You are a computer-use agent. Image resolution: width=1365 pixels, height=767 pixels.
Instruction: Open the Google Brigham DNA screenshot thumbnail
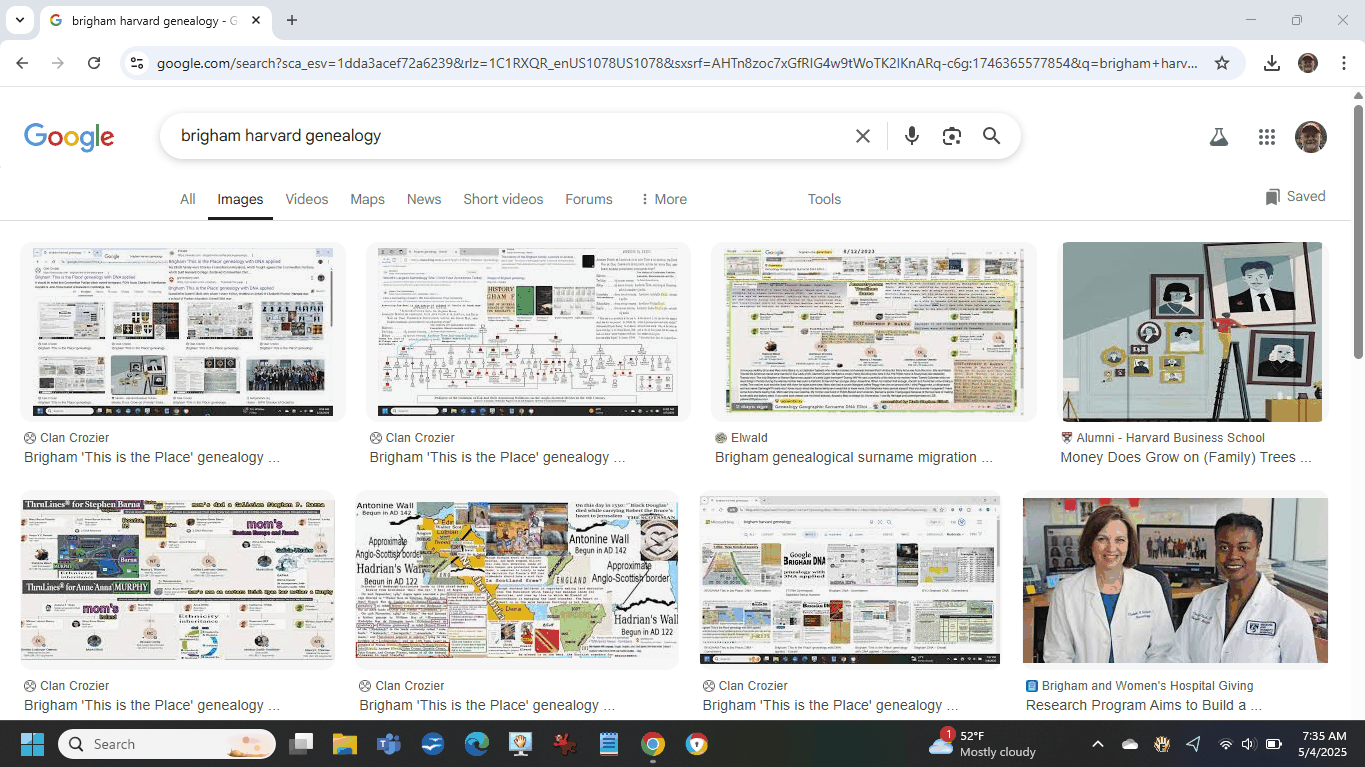pos(850,579)
